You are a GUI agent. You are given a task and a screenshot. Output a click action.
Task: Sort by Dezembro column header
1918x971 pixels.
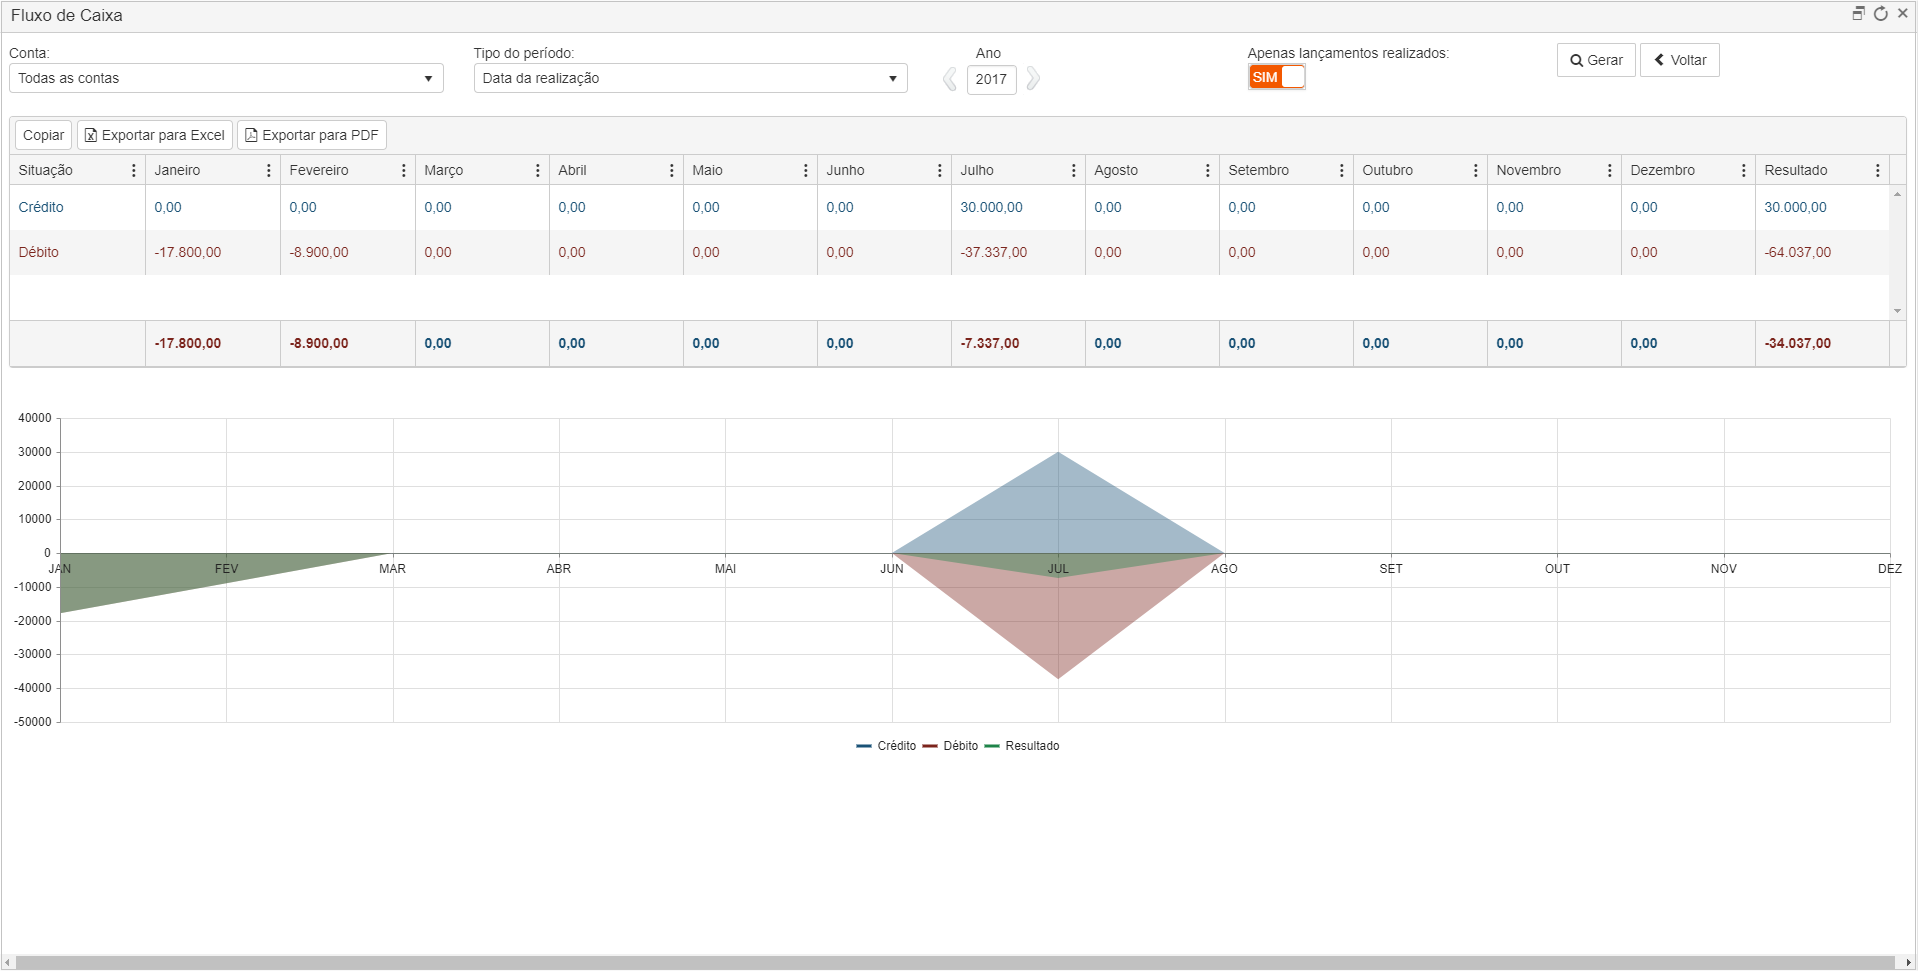click(x=1663, y=171)
